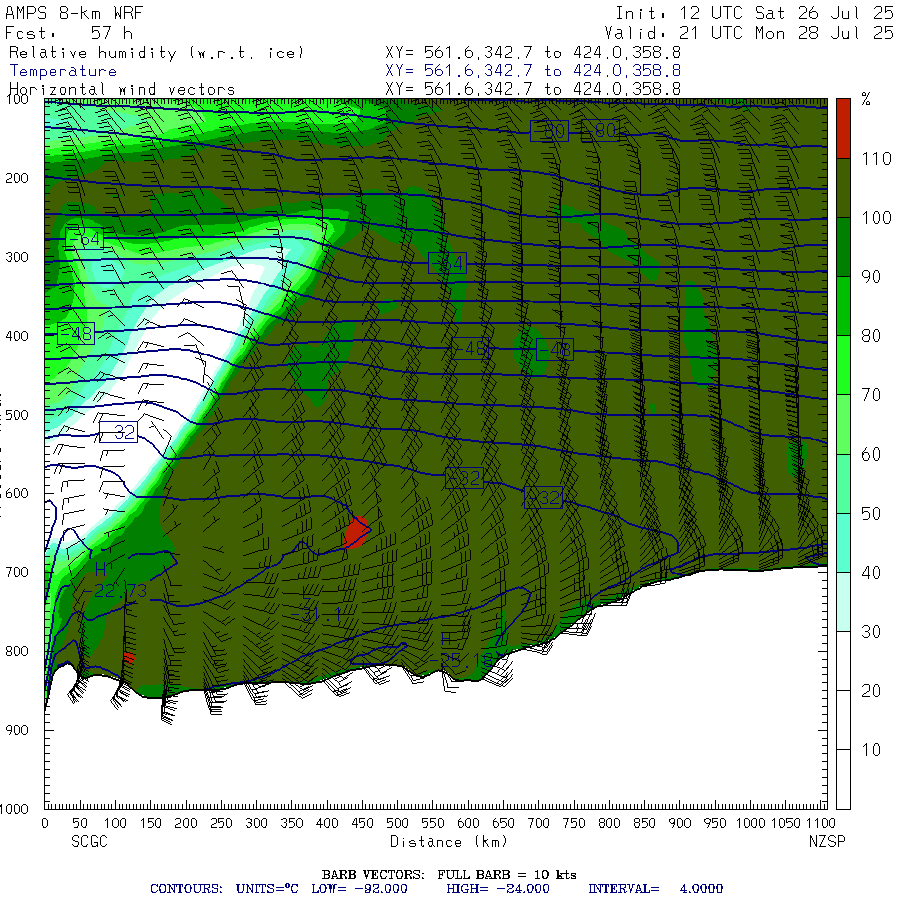
Task: Click the "Horizontal wind vectors" legend text
Action: (x=122, y=90)
